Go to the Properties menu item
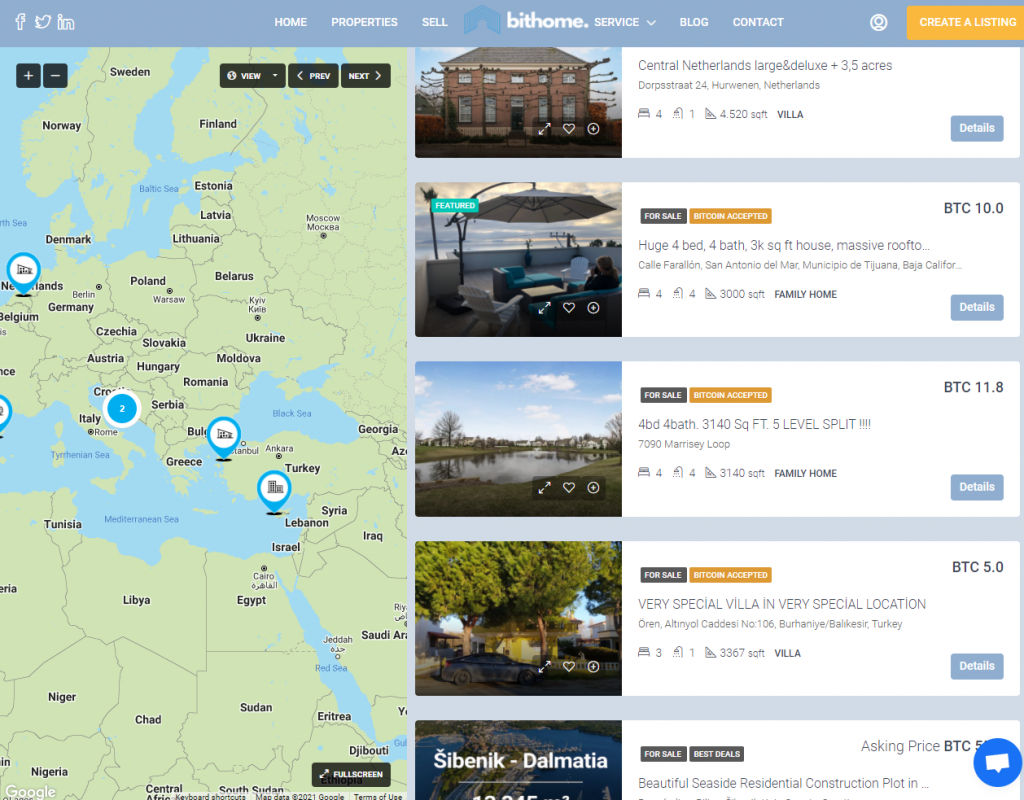 coord(364,22)
